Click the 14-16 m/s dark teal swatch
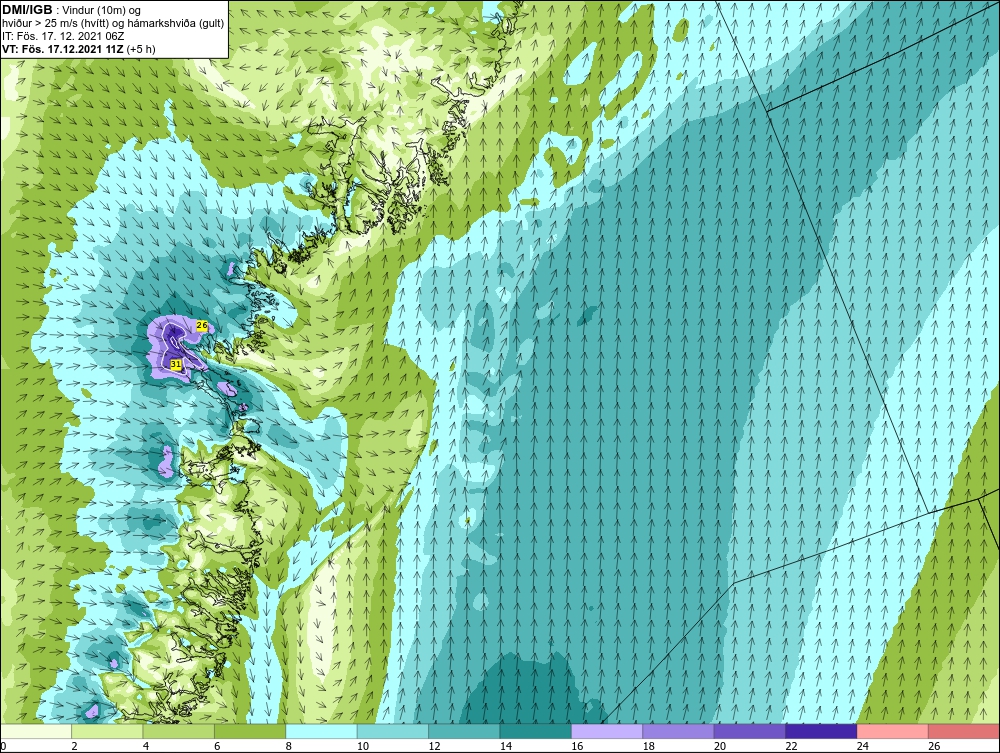Screen dimensions: 1000x753 [x=536, y=731]
